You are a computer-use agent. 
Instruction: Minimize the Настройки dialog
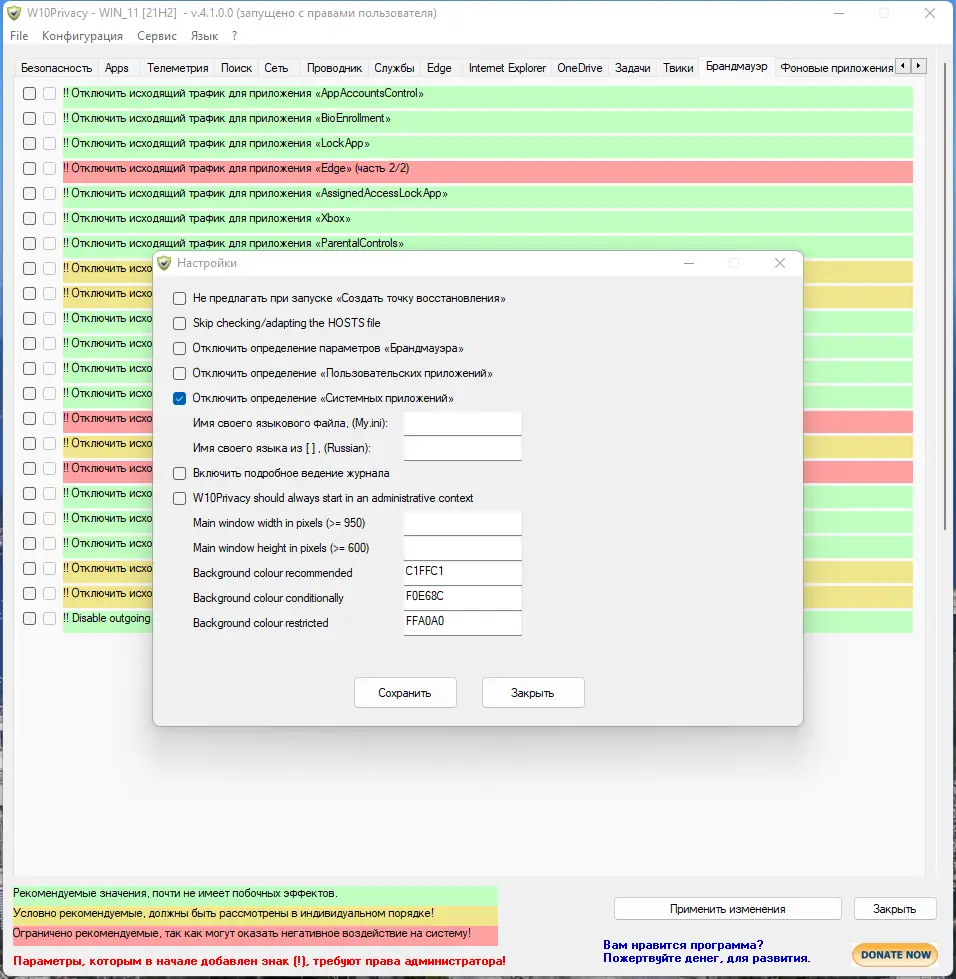coord(689,263)
